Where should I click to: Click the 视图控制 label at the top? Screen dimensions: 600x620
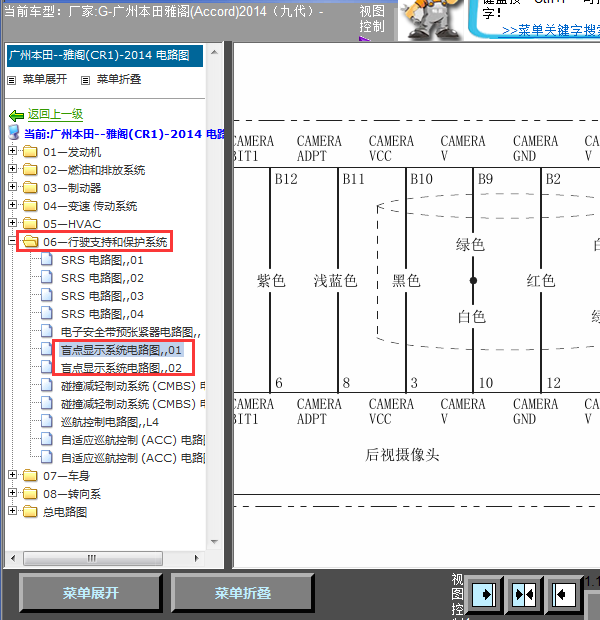pyautogui.click(x=372, y=19)
